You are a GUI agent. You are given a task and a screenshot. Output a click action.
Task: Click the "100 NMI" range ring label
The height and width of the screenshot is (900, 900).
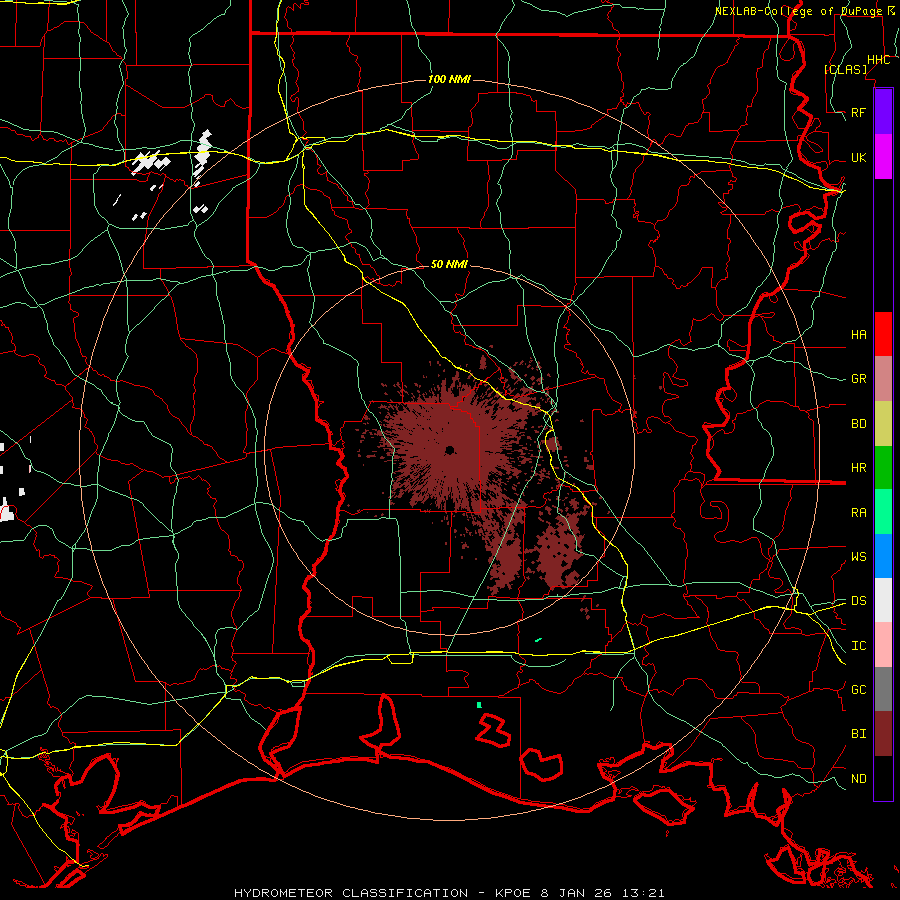pos(449,79)
